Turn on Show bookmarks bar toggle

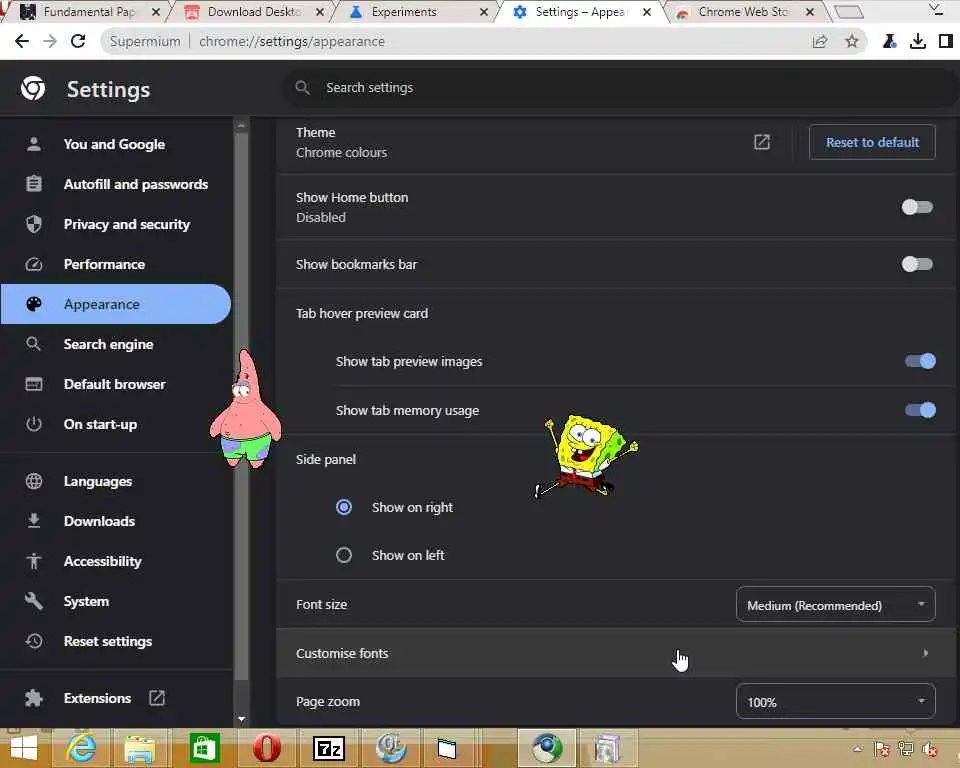click(917, 264)
